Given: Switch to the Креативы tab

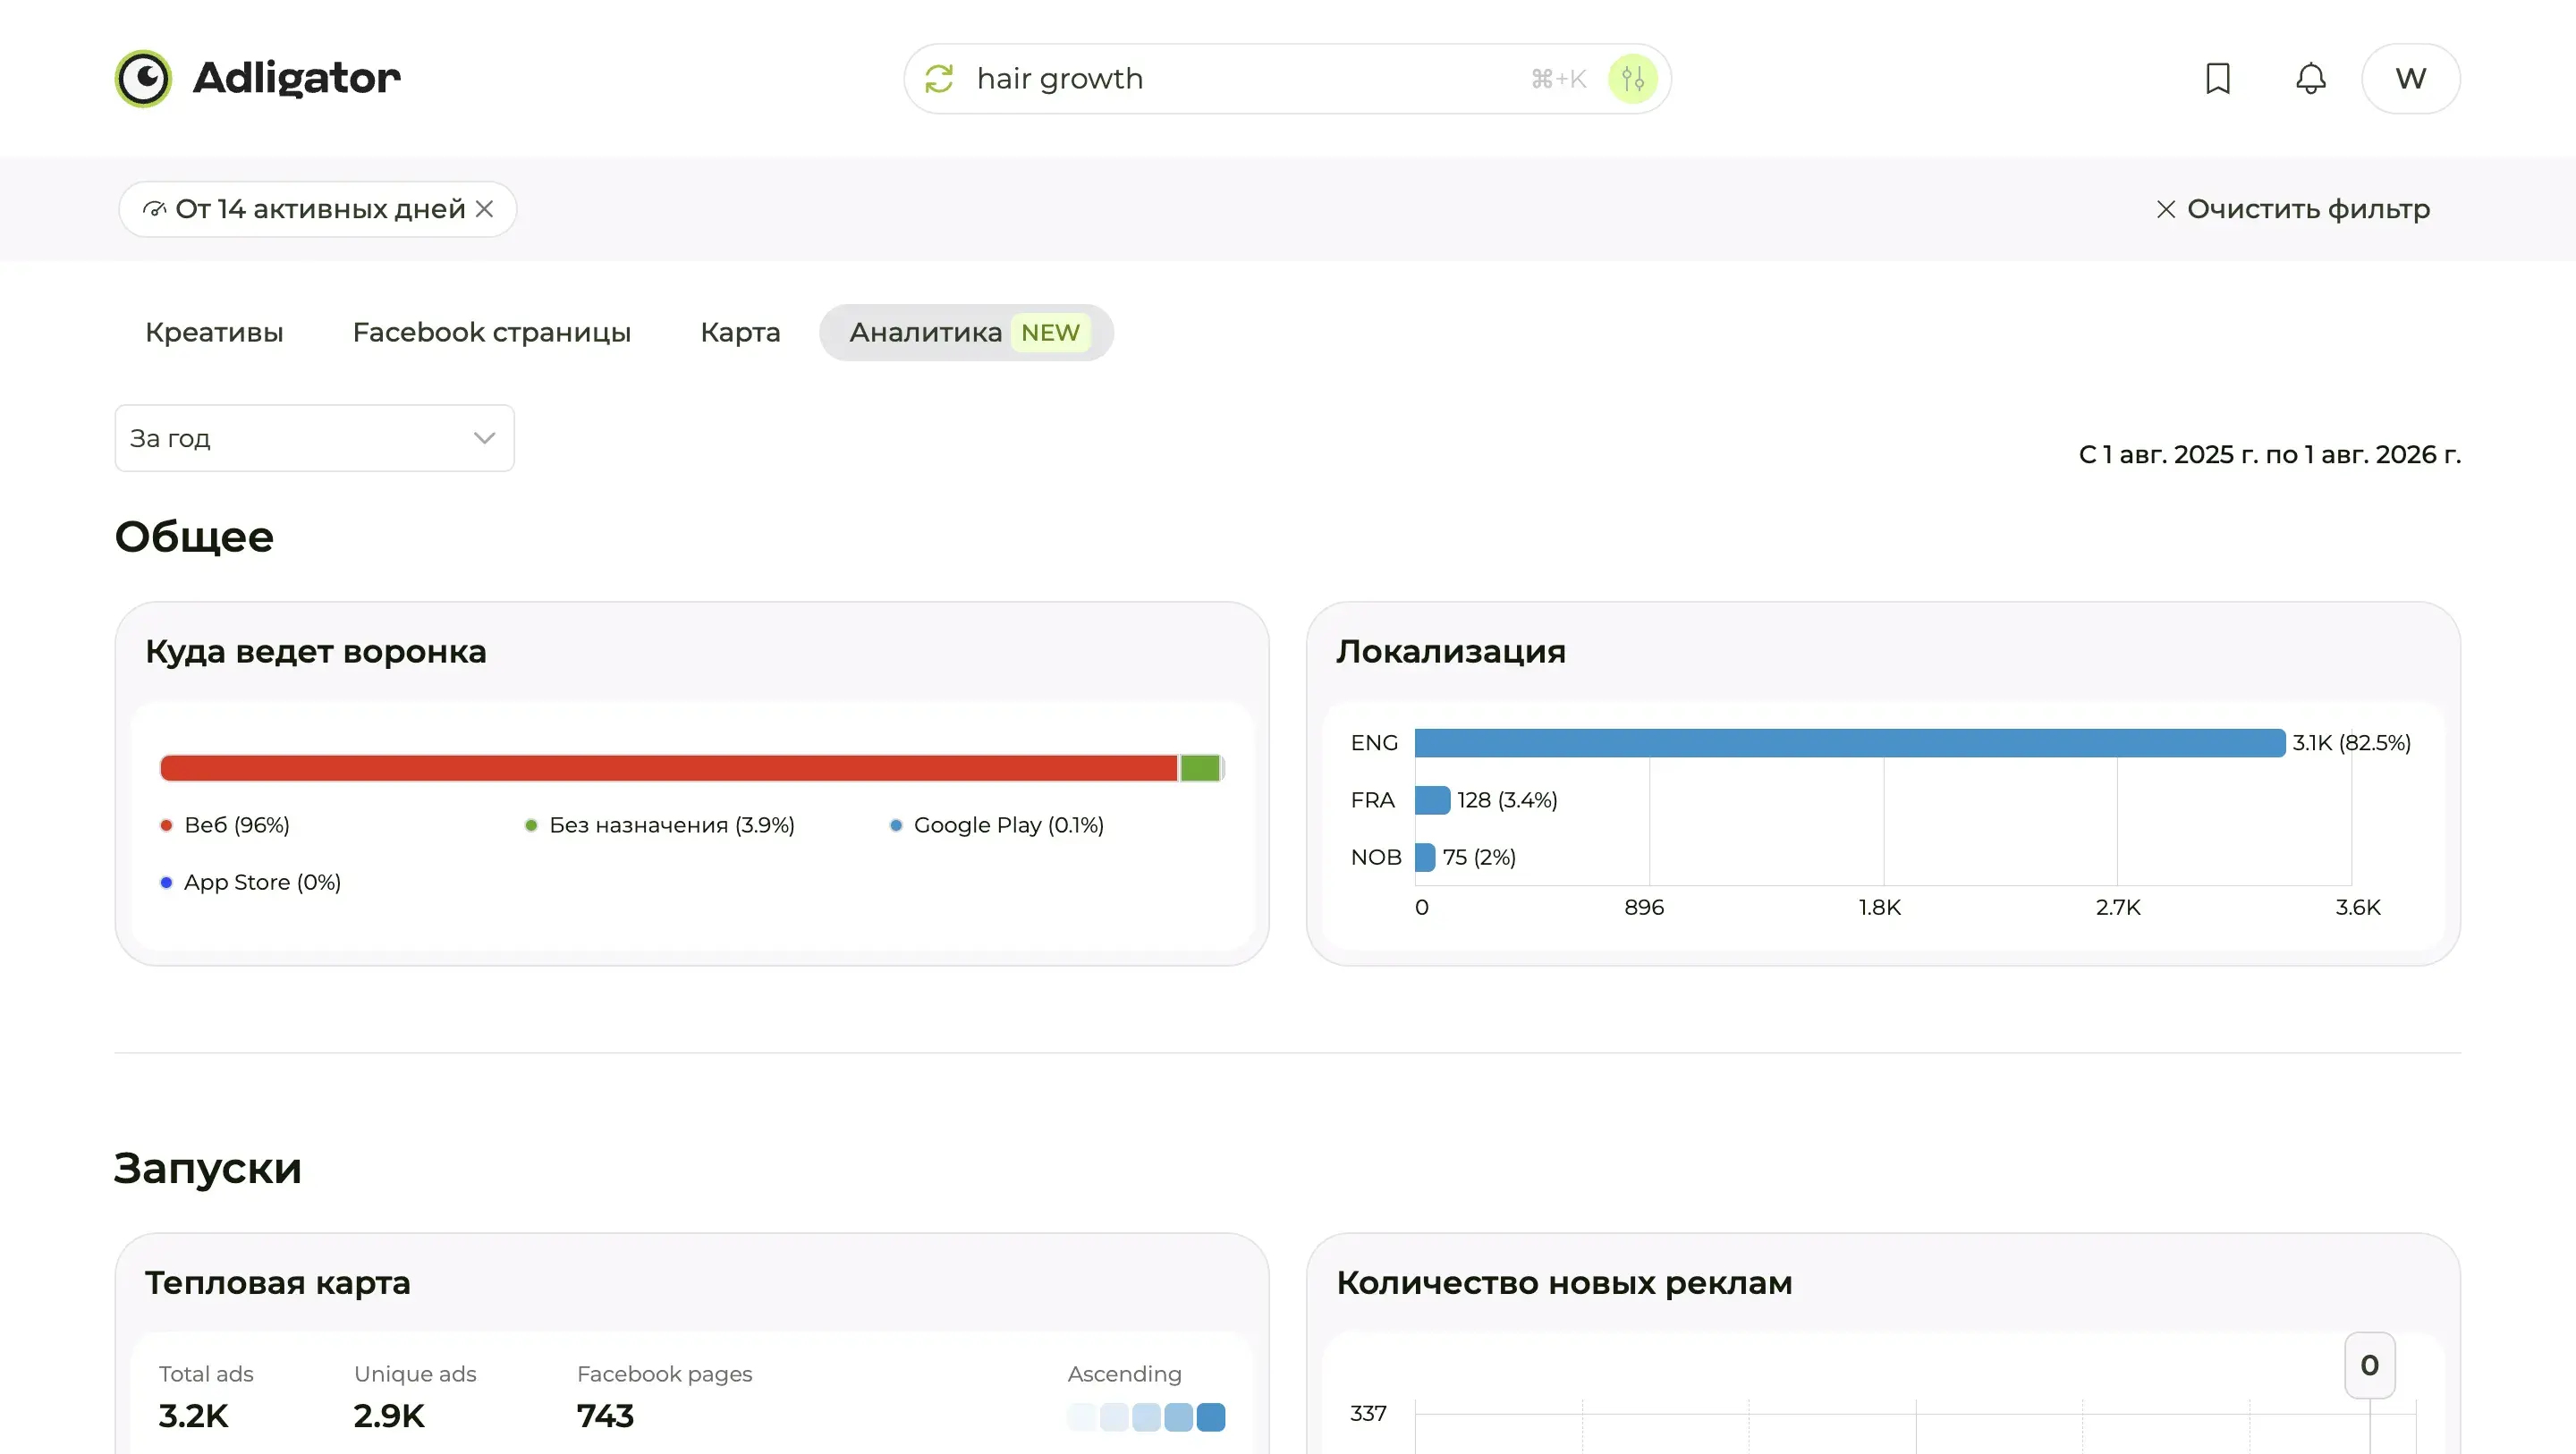Looking at the screenshot, I should tap(214, 332).
